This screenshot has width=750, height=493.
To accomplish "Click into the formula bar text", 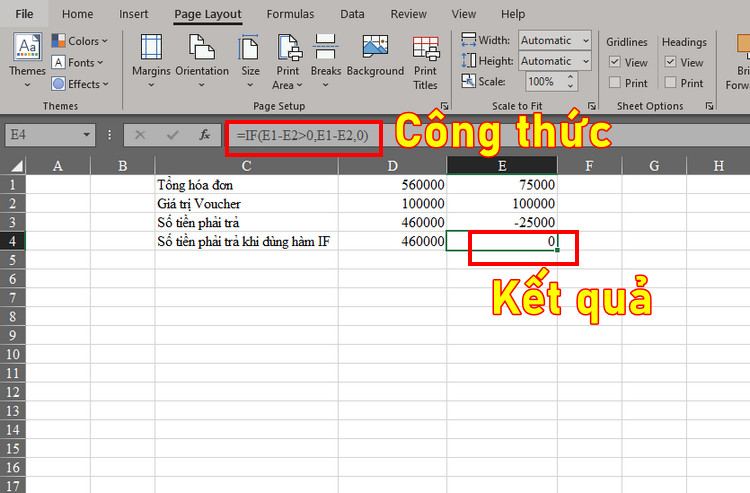I will pos(302,136).
